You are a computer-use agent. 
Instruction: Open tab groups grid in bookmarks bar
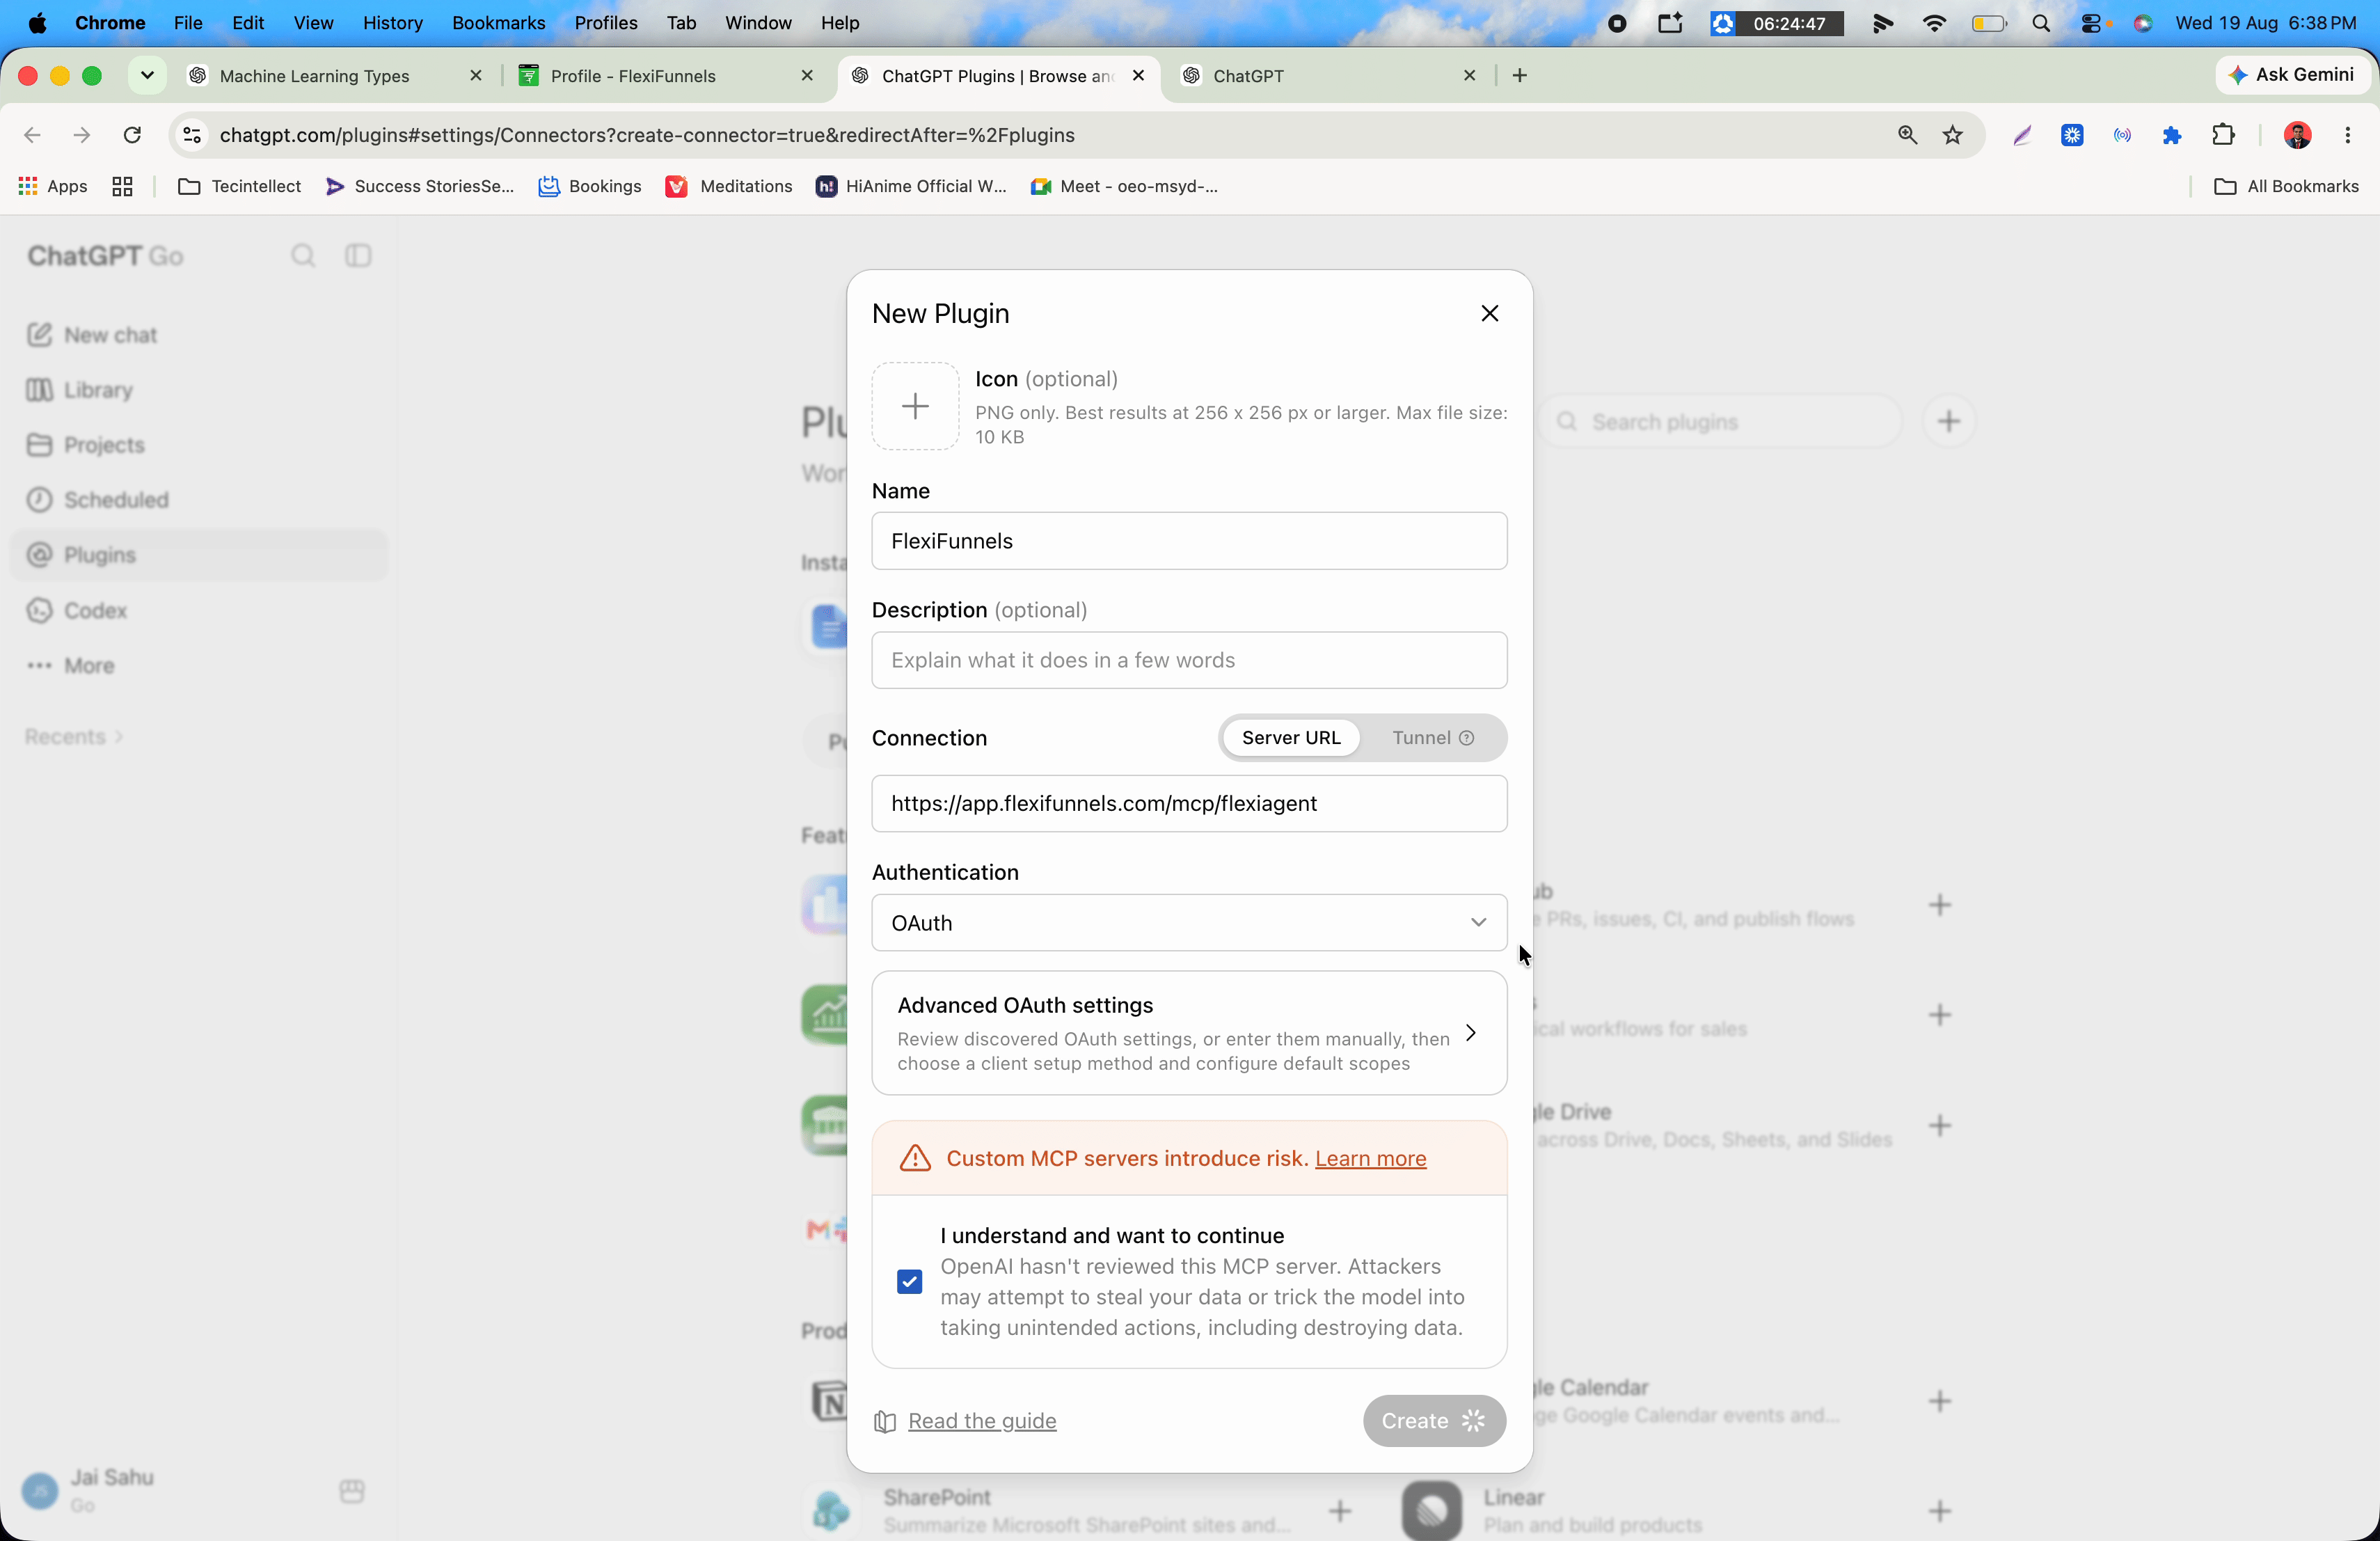pyautogui.click(x=122, y=186)
